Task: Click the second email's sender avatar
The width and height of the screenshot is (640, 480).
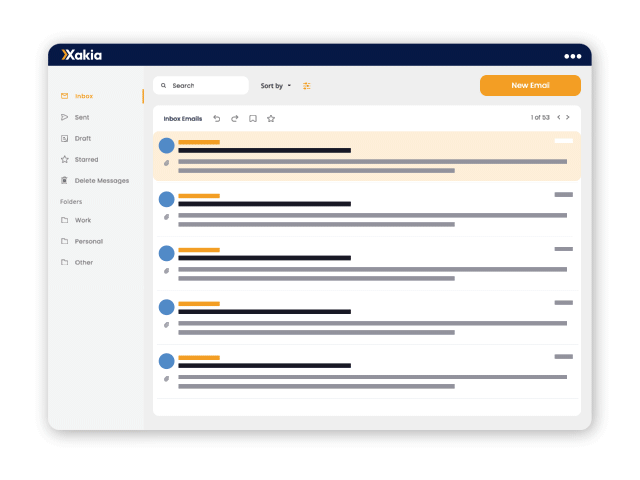Action: coord(167,199)
